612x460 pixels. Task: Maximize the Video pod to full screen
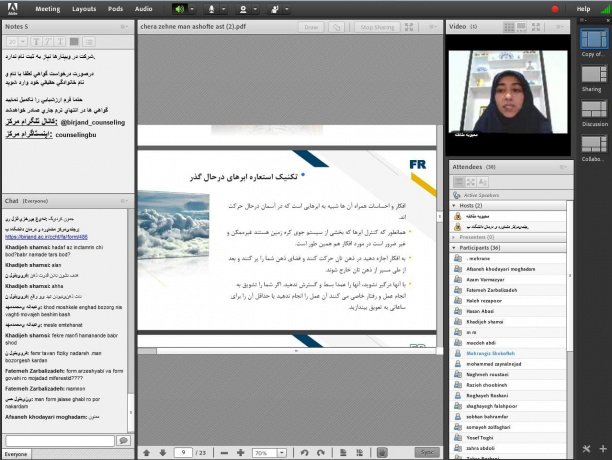click(536, 27)
